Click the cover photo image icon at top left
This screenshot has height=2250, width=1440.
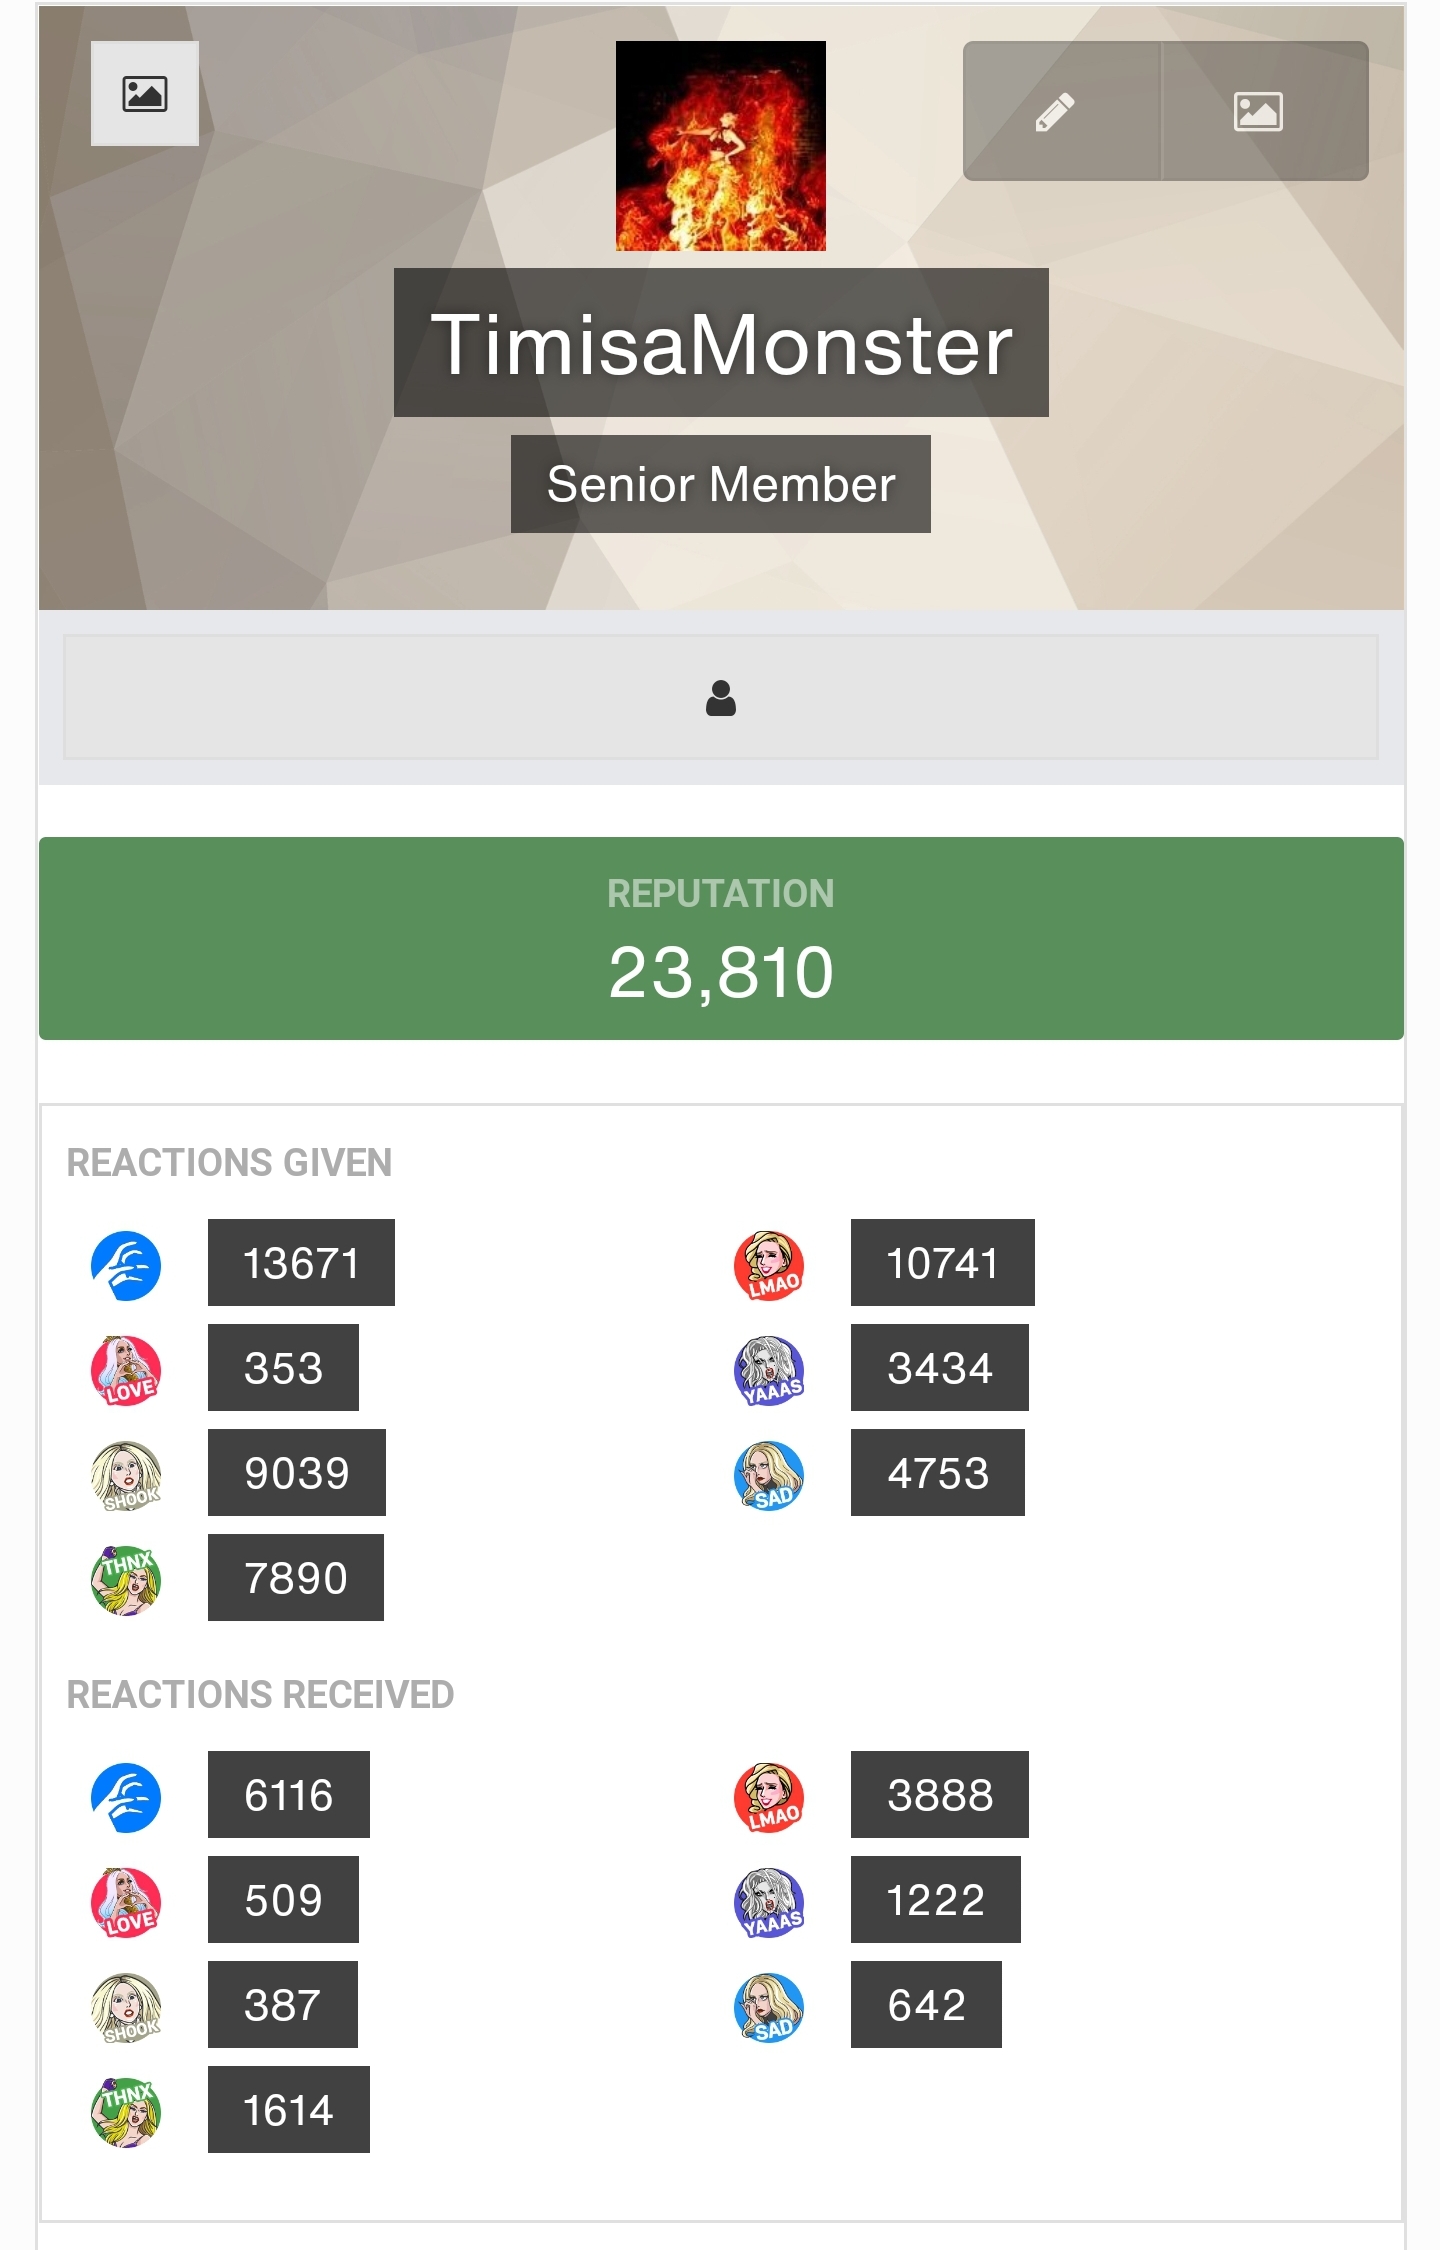(x=145, y=94)
